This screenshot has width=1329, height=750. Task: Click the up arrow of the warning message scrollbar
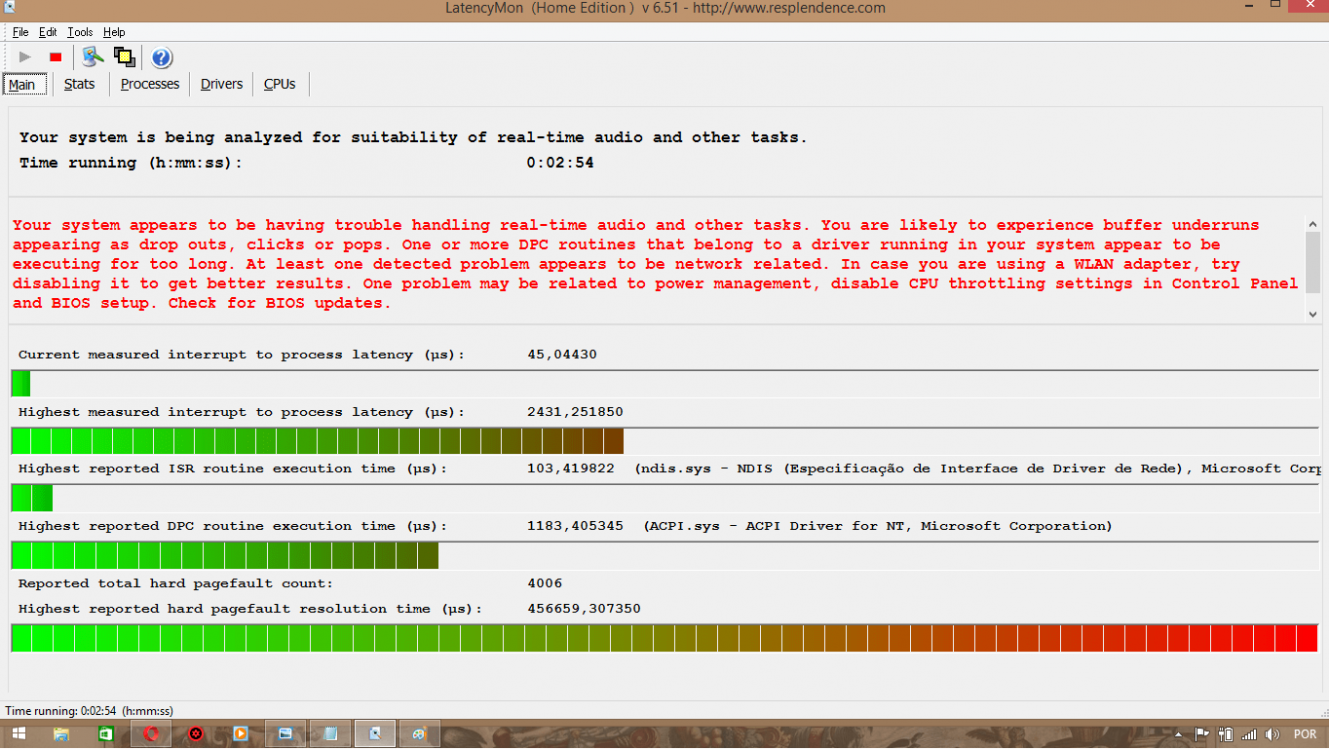(x=1313, y=225)
